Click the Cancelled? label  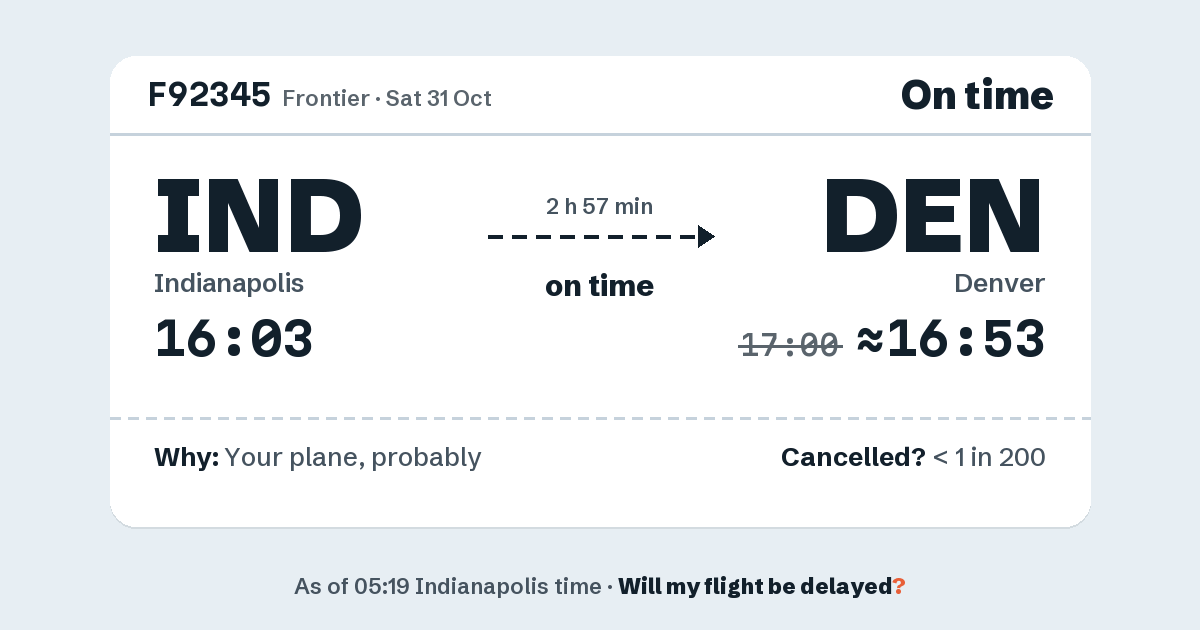(x=853, y=458)
